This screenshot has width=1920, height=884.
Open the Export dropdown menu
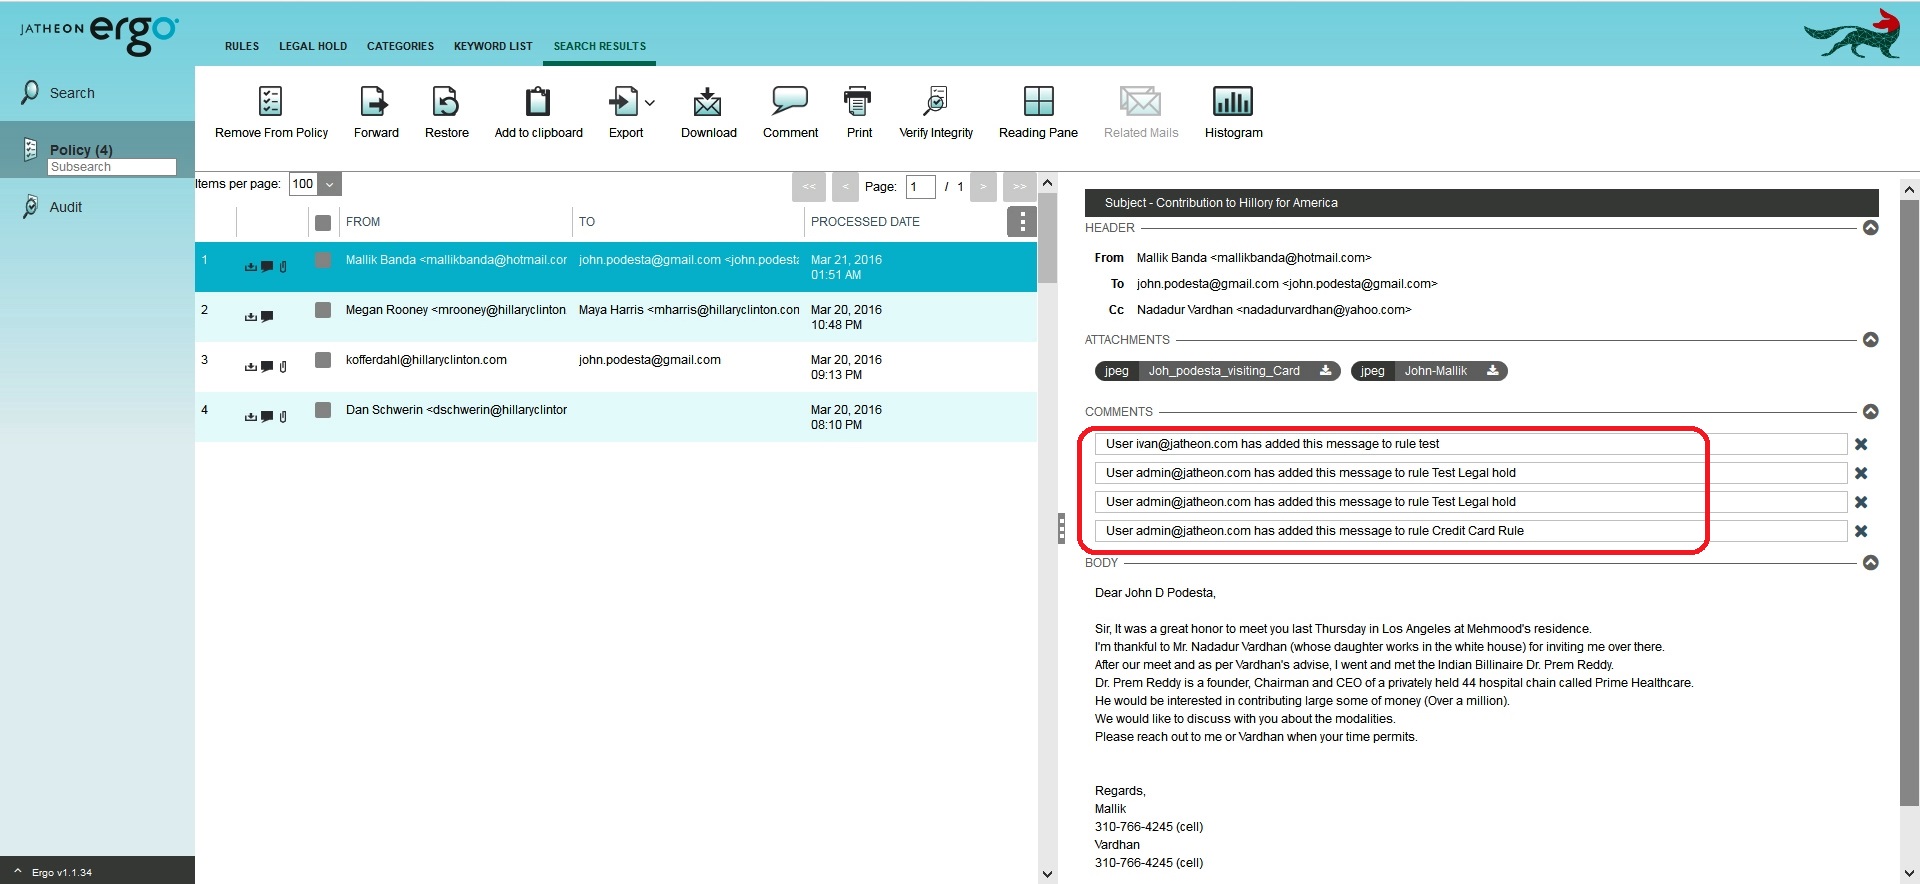[650, 102]
